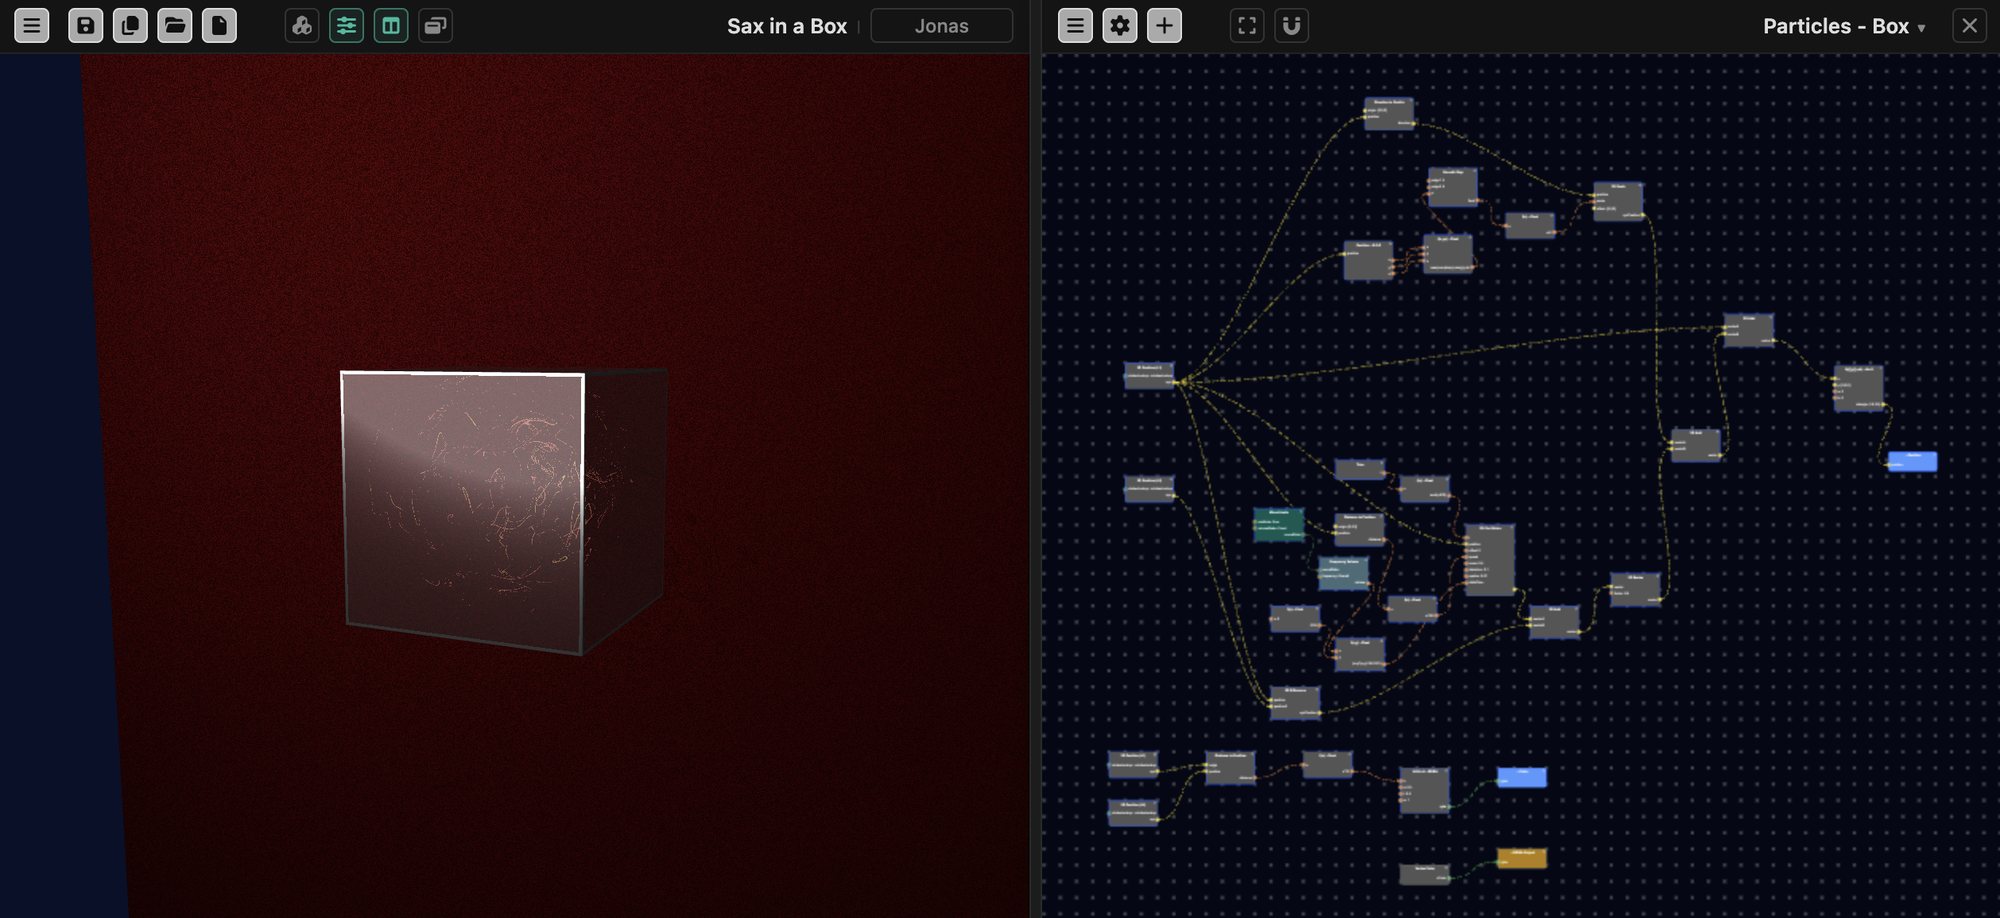Viewport: 2000px width, 918px height.
Task: Click the Jonas name field
Action: (x=941, y=26)
